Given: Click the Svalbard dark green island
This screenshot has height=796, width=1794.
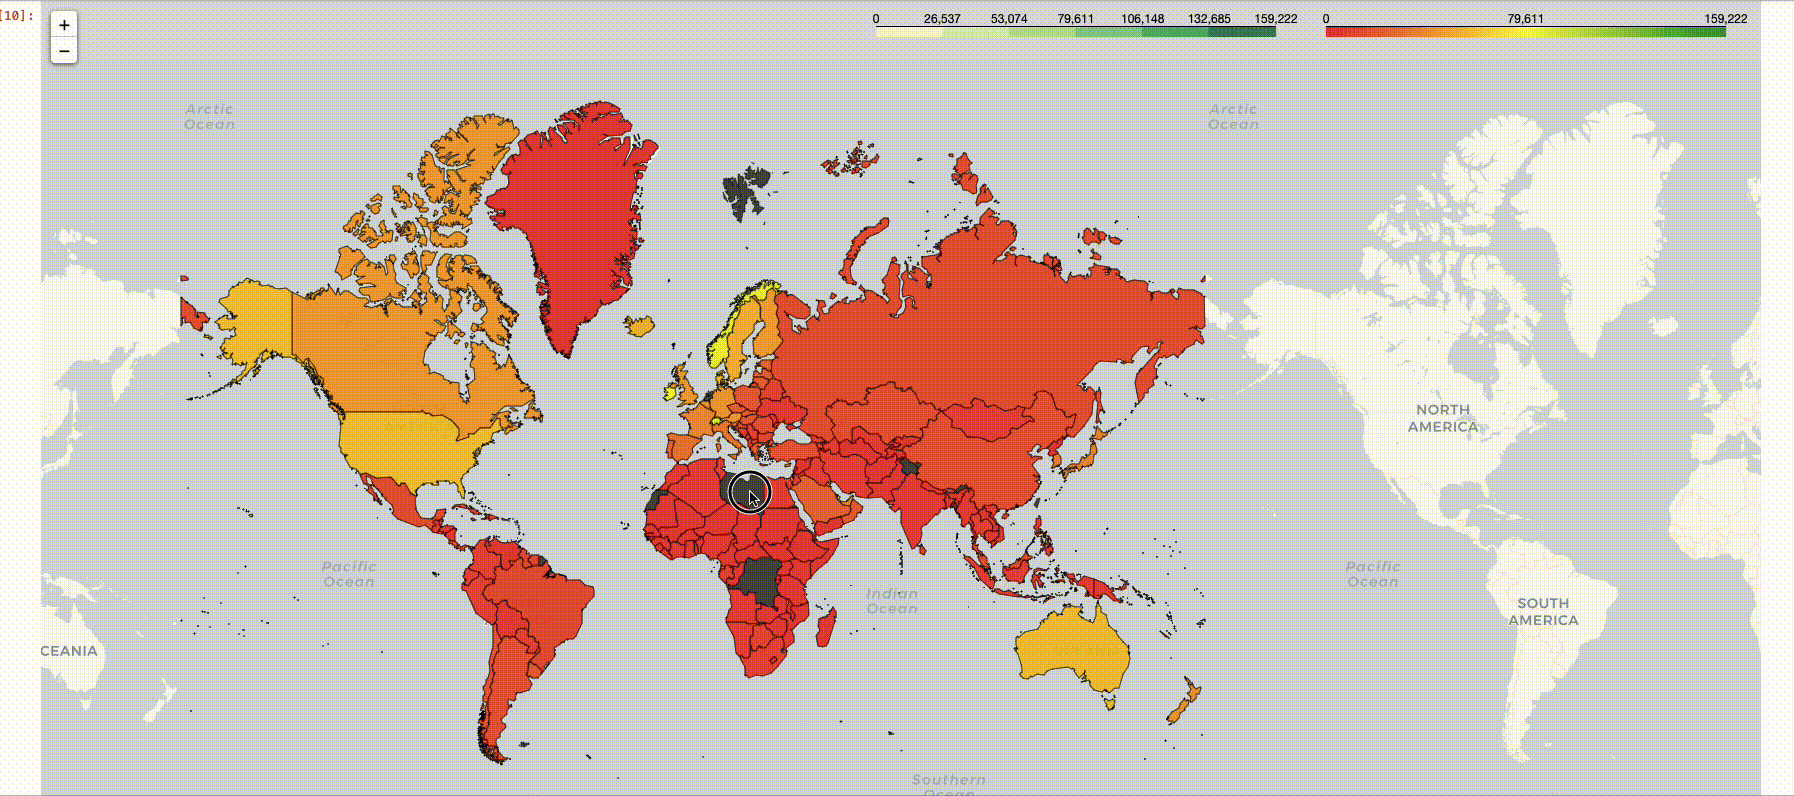Looking at the screenshot, I should (747, 191).
